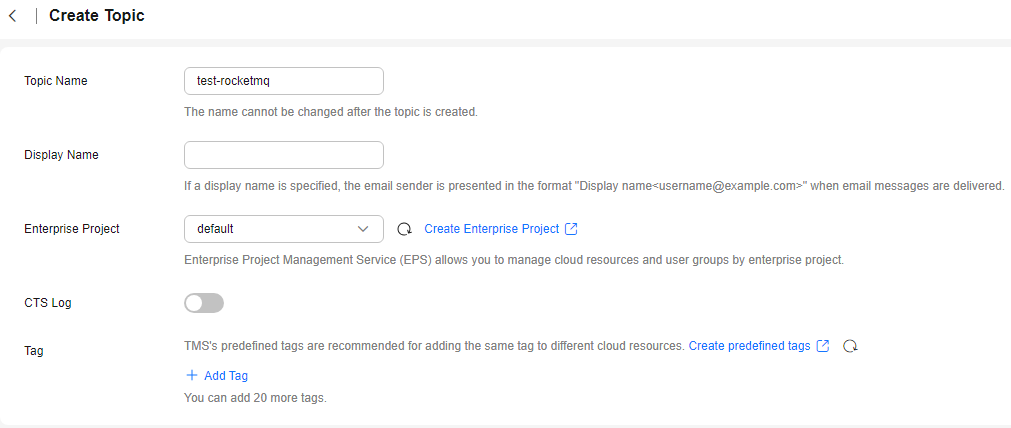
Task: Click the CTS Log label text
Action: click(48, 303)
